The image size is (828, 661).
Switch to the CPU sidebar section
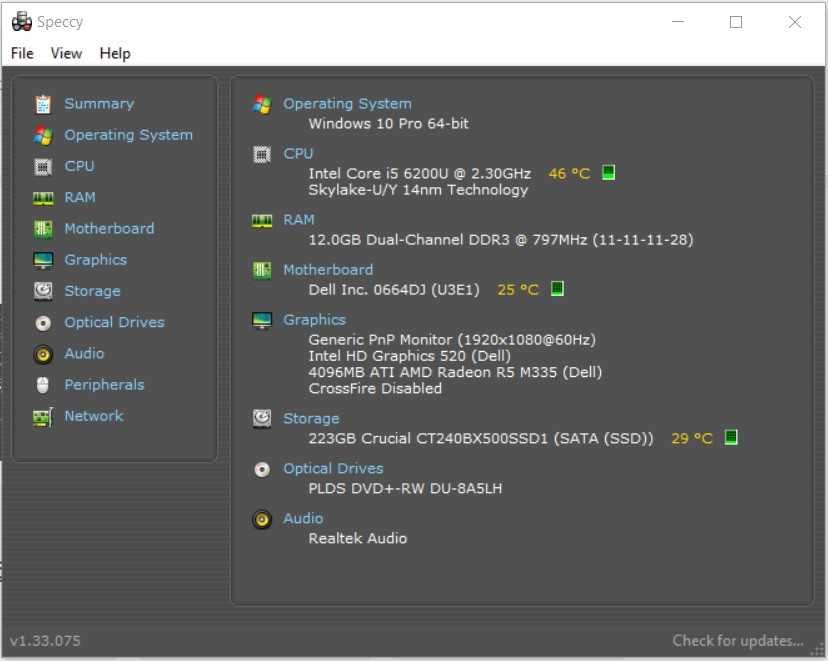pos(79,166)
